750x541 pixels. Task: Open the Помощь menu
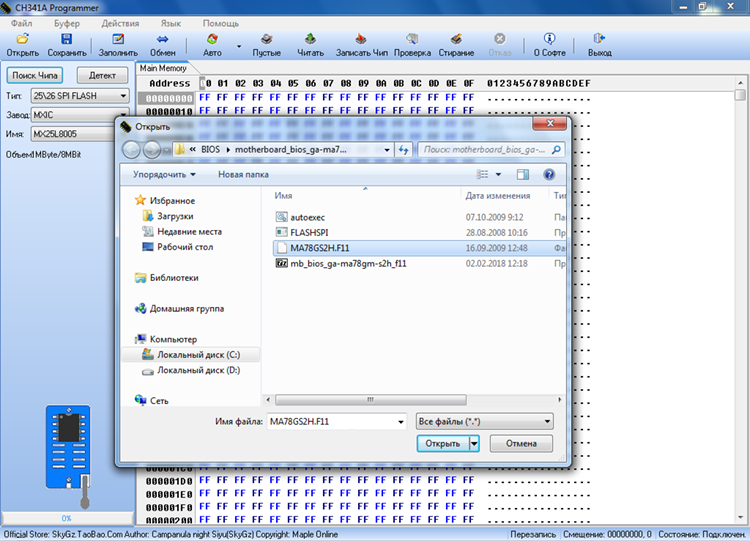tap(221, 23)
